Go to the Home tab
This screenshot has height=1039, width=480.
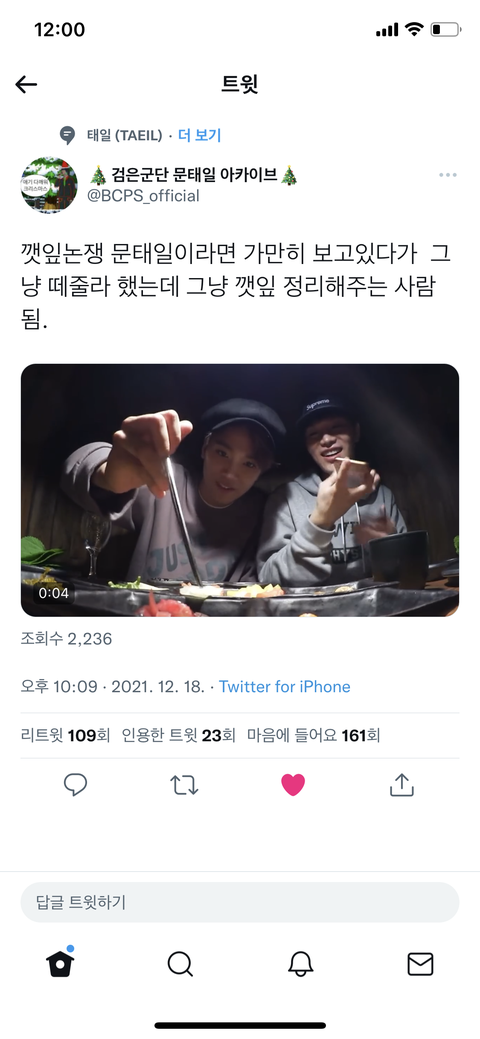coord(60,962)
